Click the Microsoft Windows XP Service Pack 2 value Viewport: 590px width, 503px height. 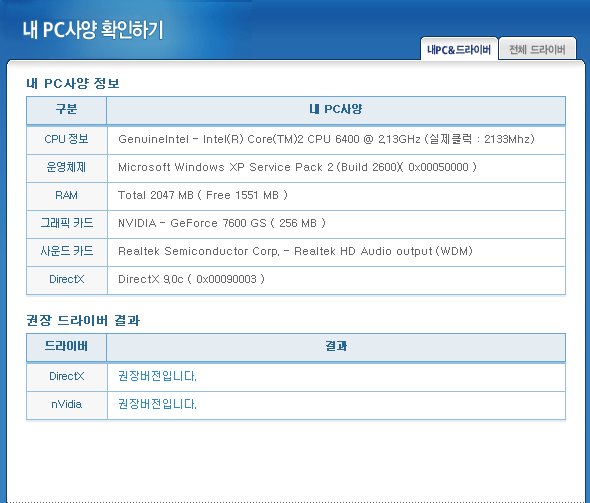click(x=297, y=167)
